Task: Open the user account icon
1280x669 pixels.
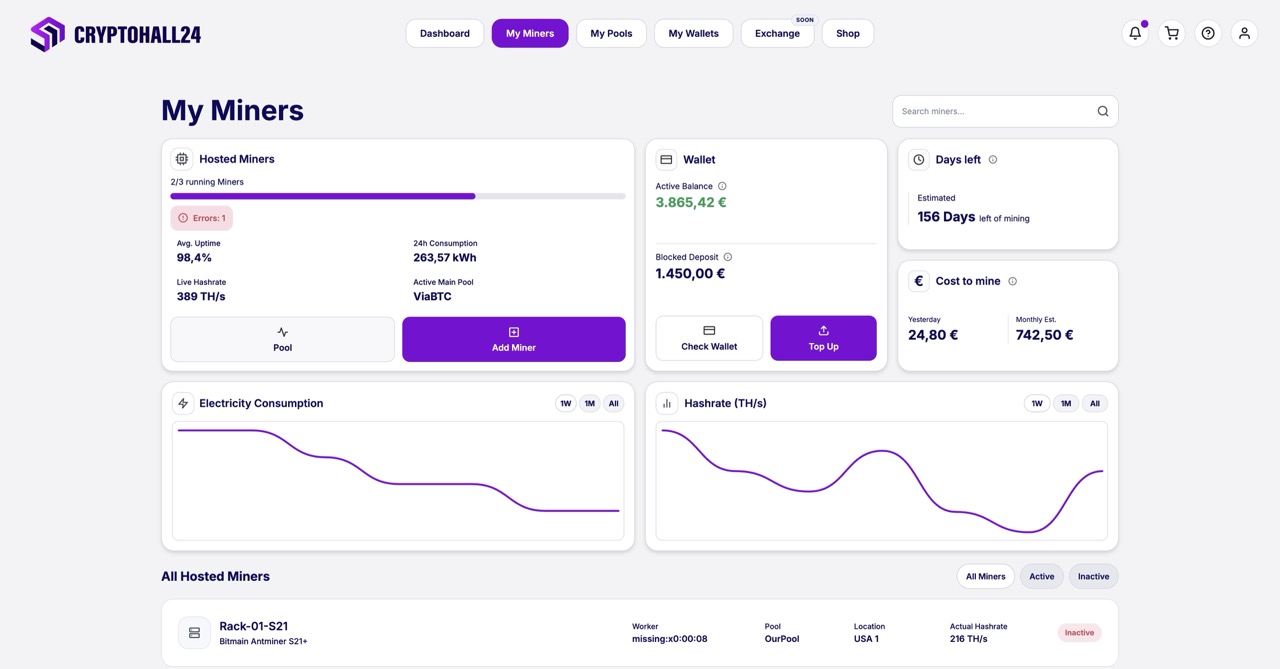Action: (1244, 33)
